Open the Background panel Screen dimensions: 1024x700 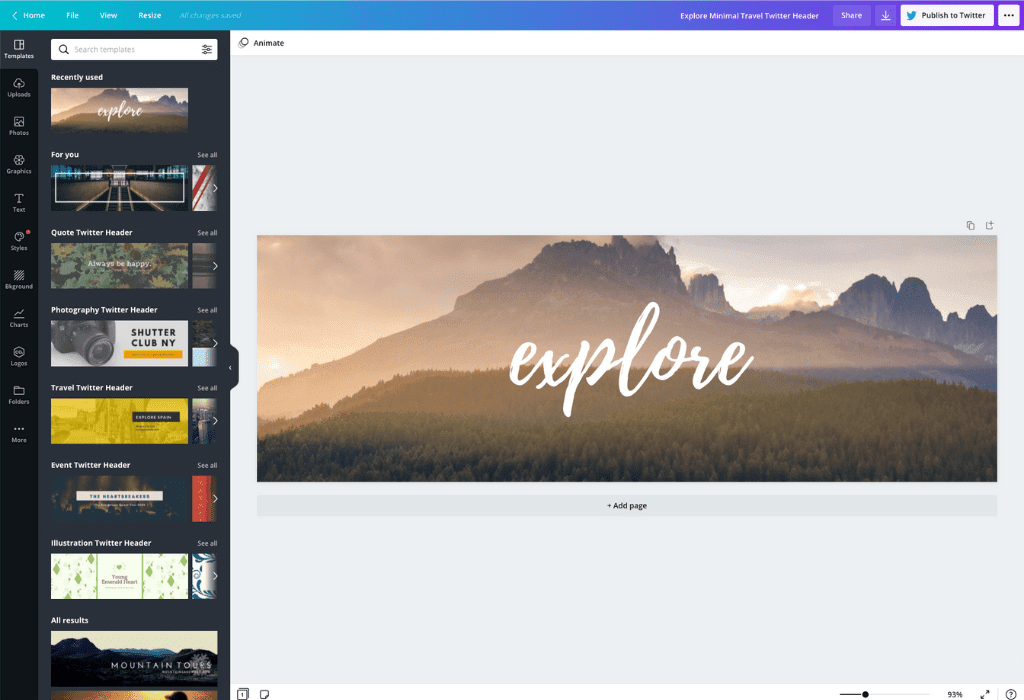(19, 279)
